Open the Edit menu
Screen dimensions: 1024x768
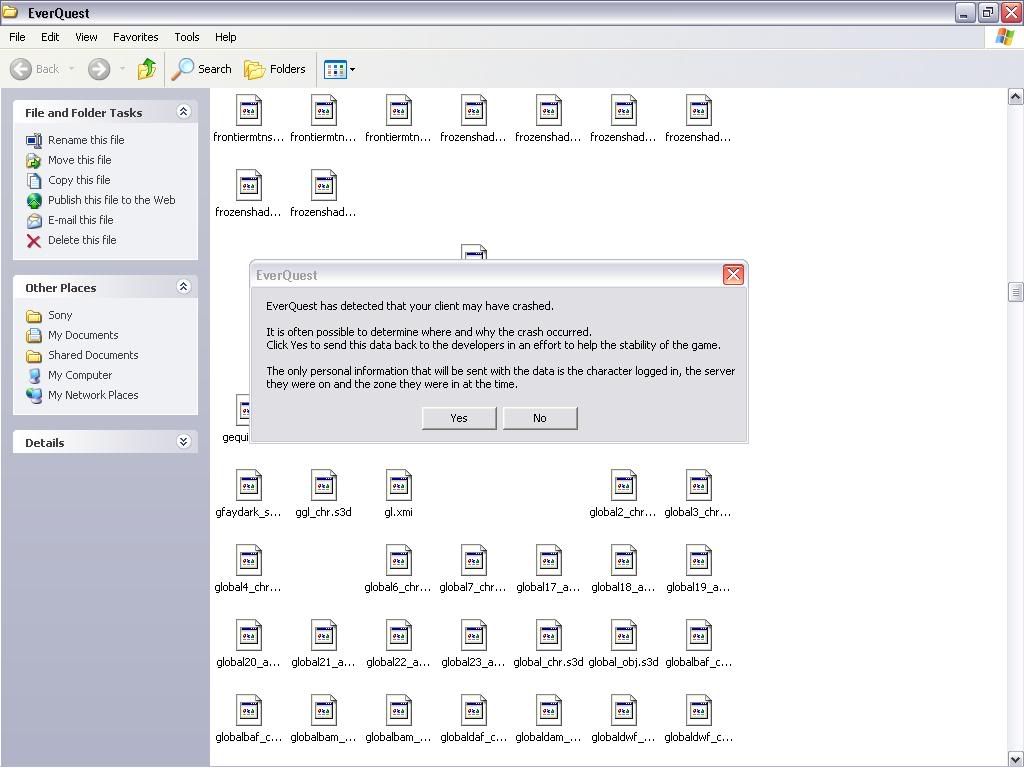[50, 37]
